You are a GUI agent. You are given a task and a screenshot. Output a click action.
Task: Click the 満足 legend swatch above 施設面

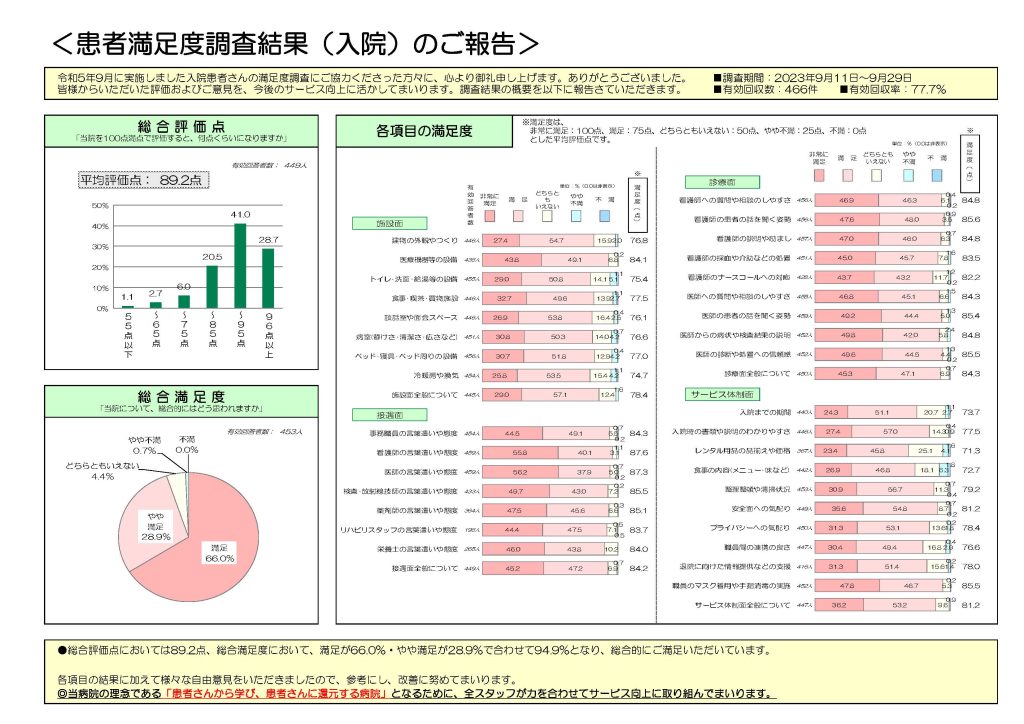coord(518,215)
